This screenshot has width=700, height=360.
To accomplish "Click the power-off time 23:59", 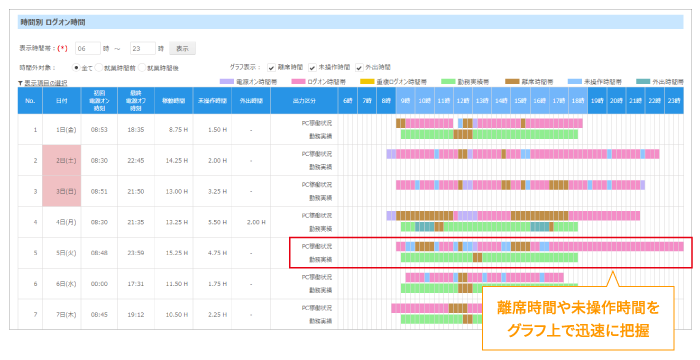I will tap(136, 253).
